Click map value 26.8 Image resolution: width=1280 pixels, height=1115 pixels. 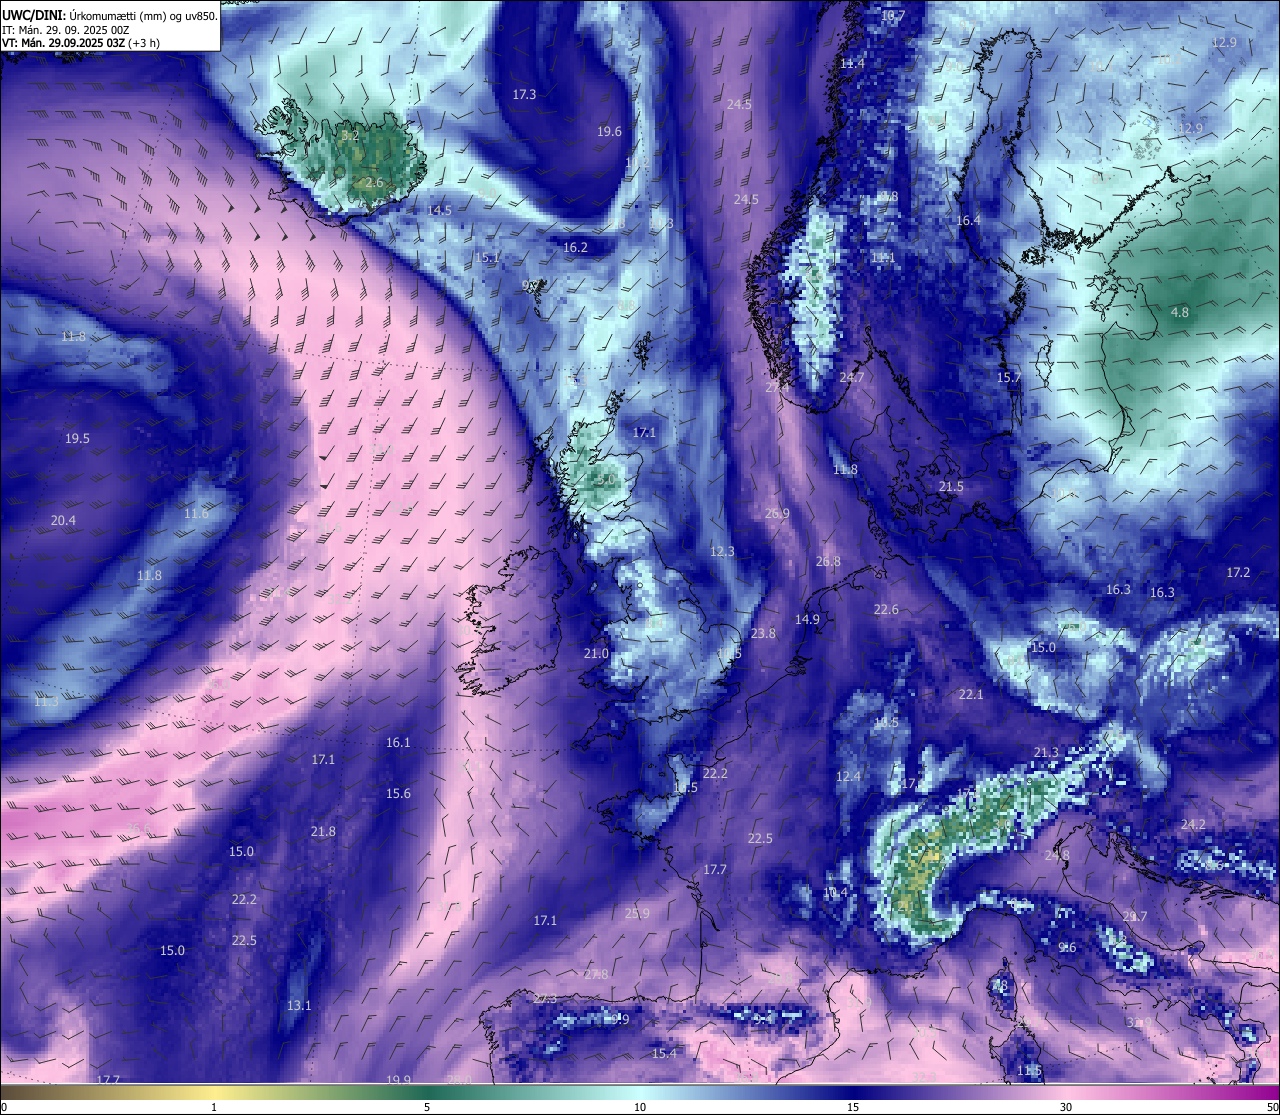(828, 561)
